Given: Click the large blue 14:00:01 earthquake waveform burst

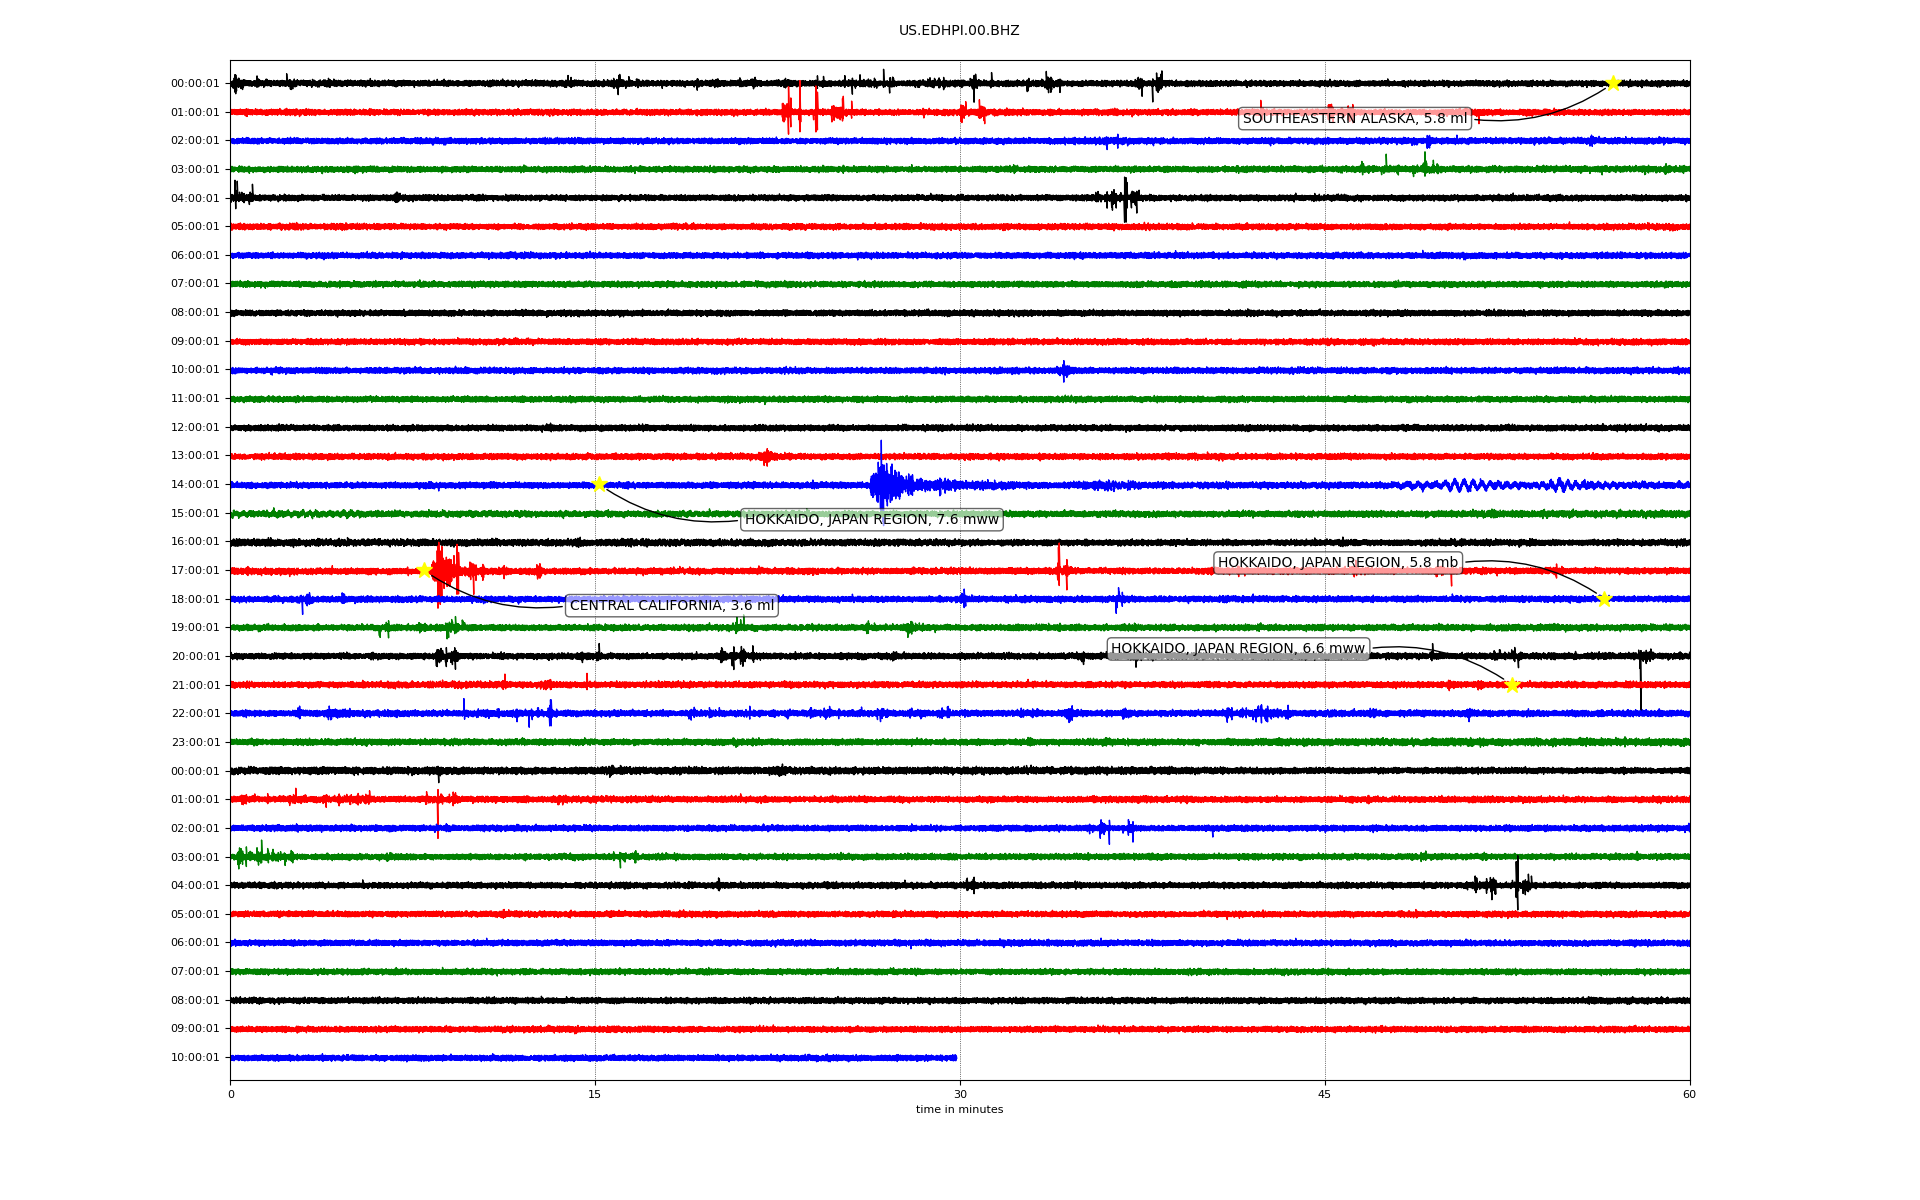Looking at the screenshot, I should pos(884,485).
